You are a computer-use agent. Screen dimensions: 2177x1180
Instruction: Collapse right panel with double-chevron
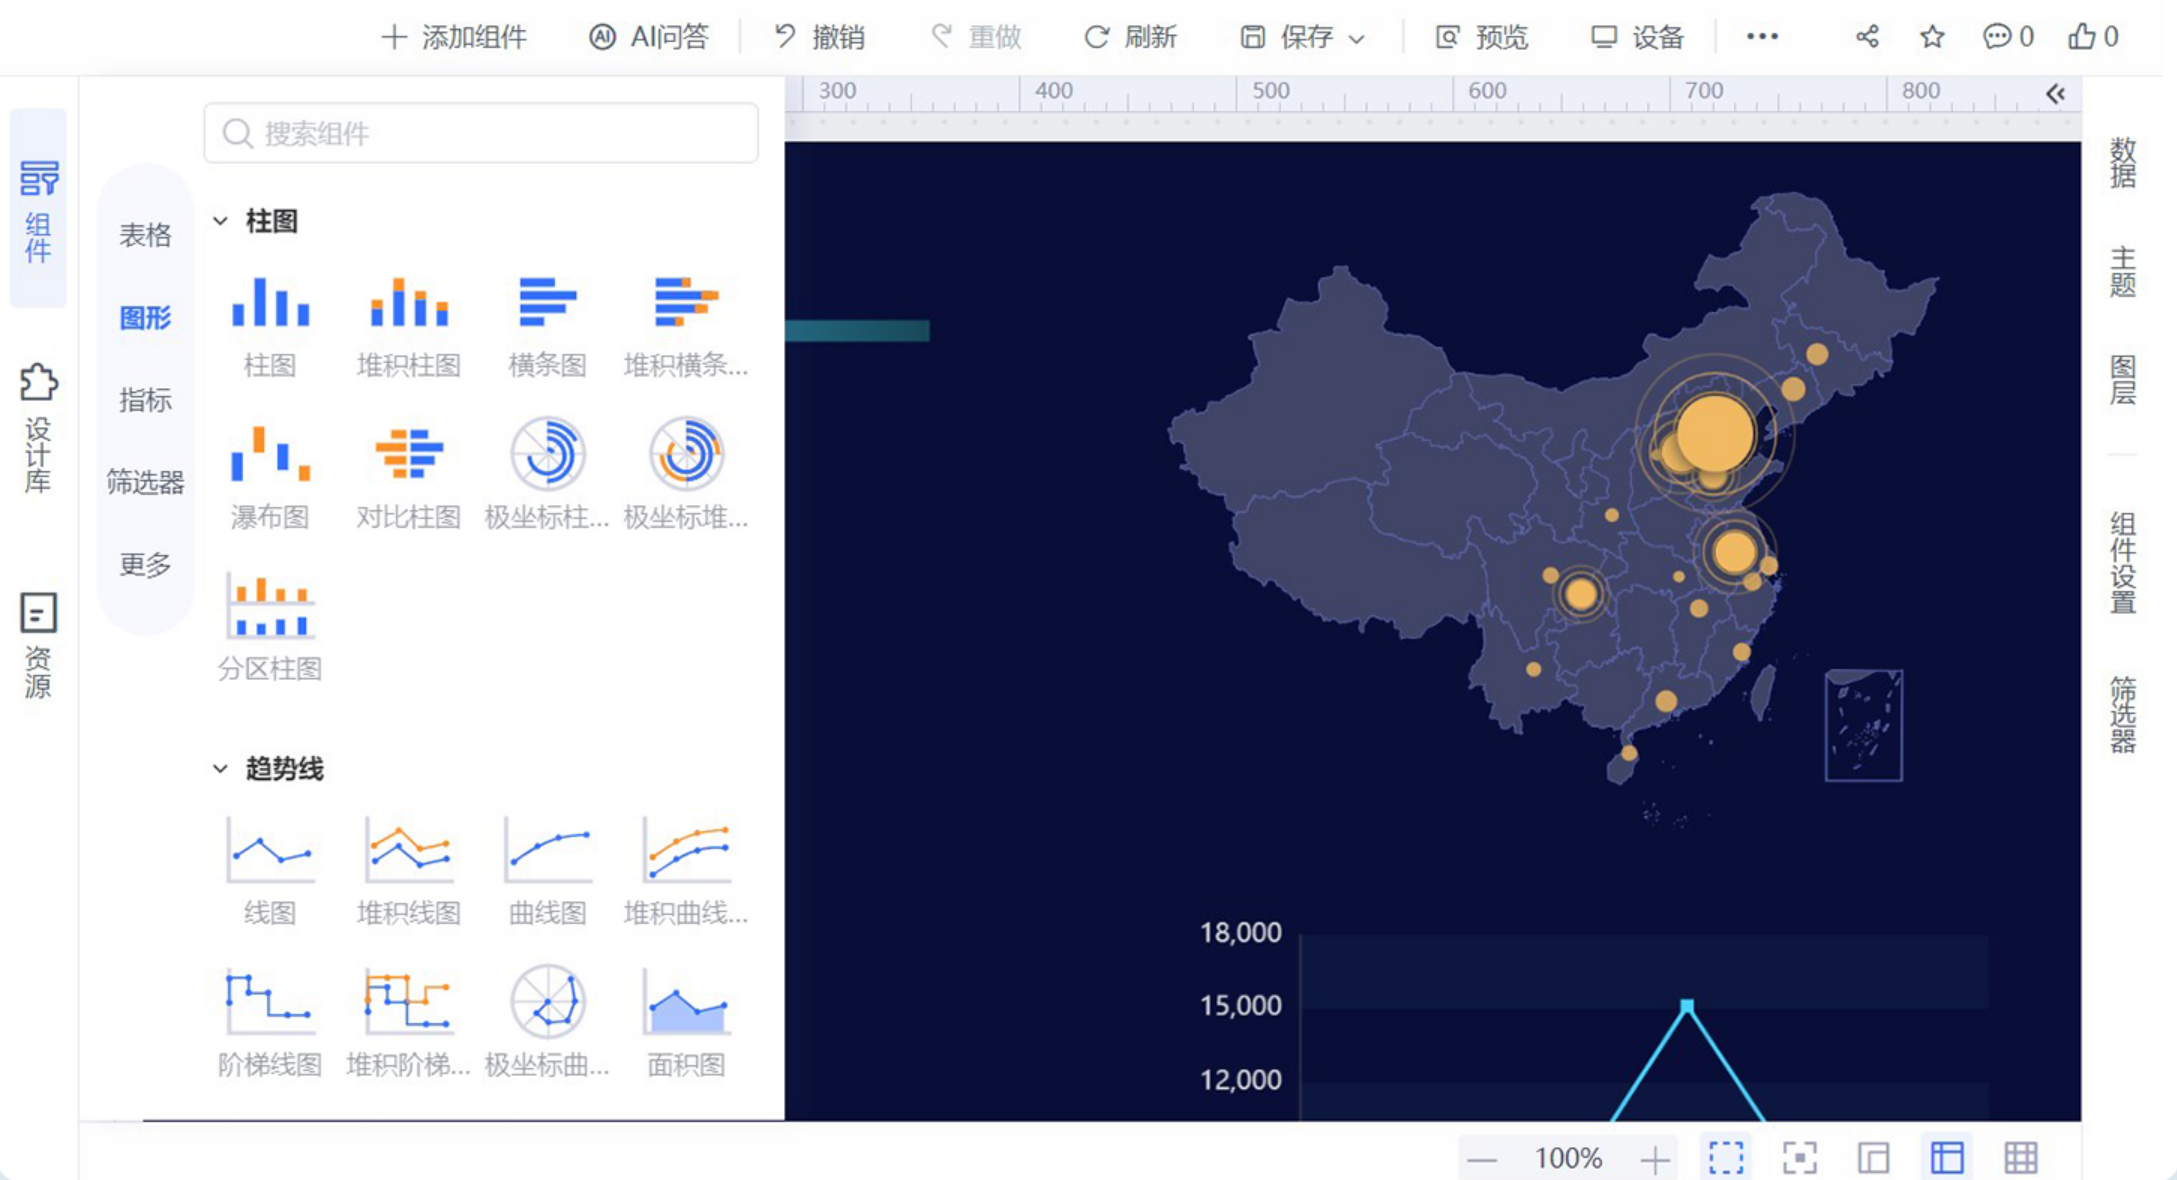[2055, 94]
